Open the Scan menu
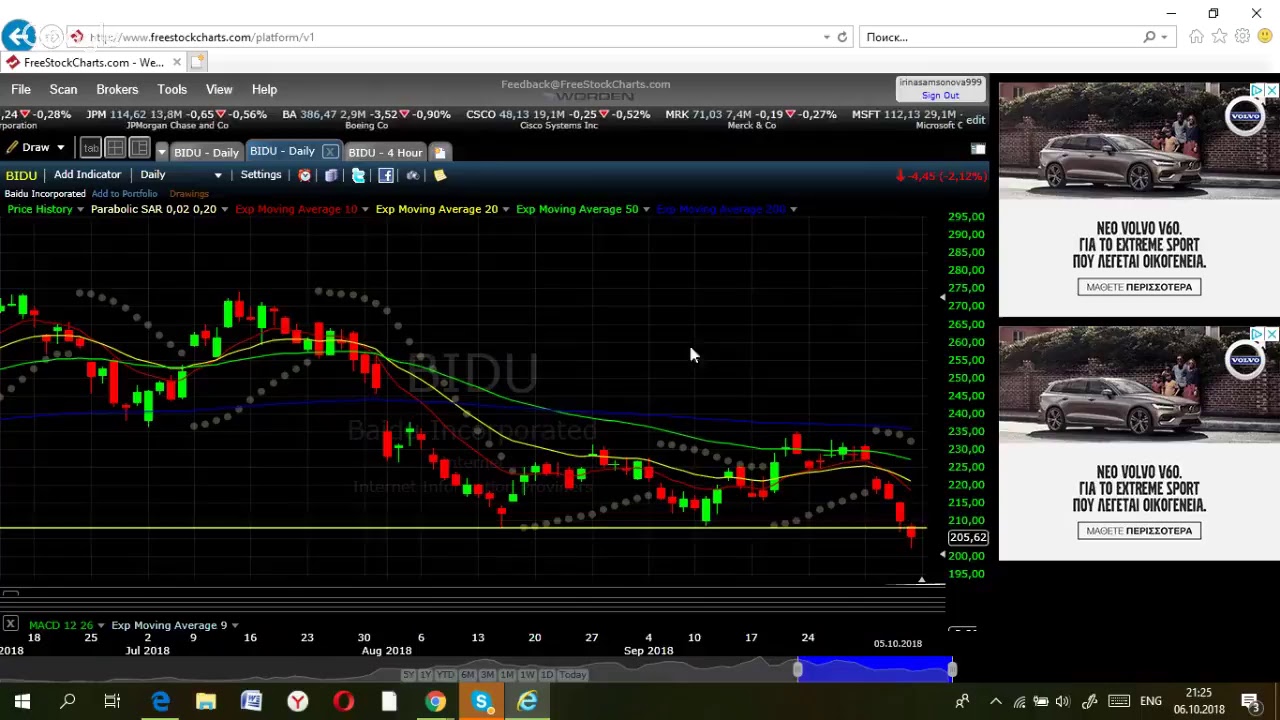The width and height of the screenshot is (1280, 720). click(63, 89)
